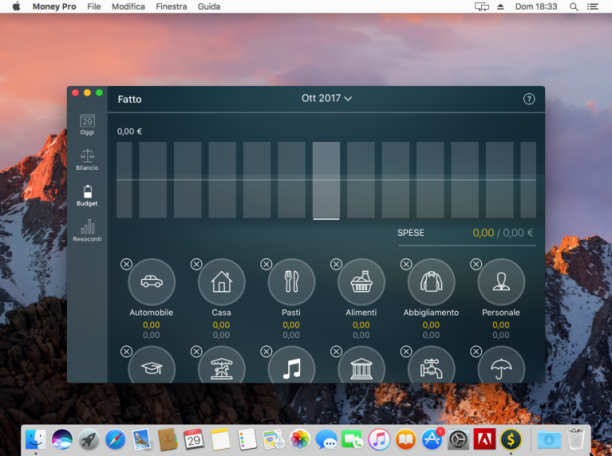Image resolution: width=612 pixels, height=456 pixels.
Task: Select the highlighted bar in the chart
Action: (326, 180)
